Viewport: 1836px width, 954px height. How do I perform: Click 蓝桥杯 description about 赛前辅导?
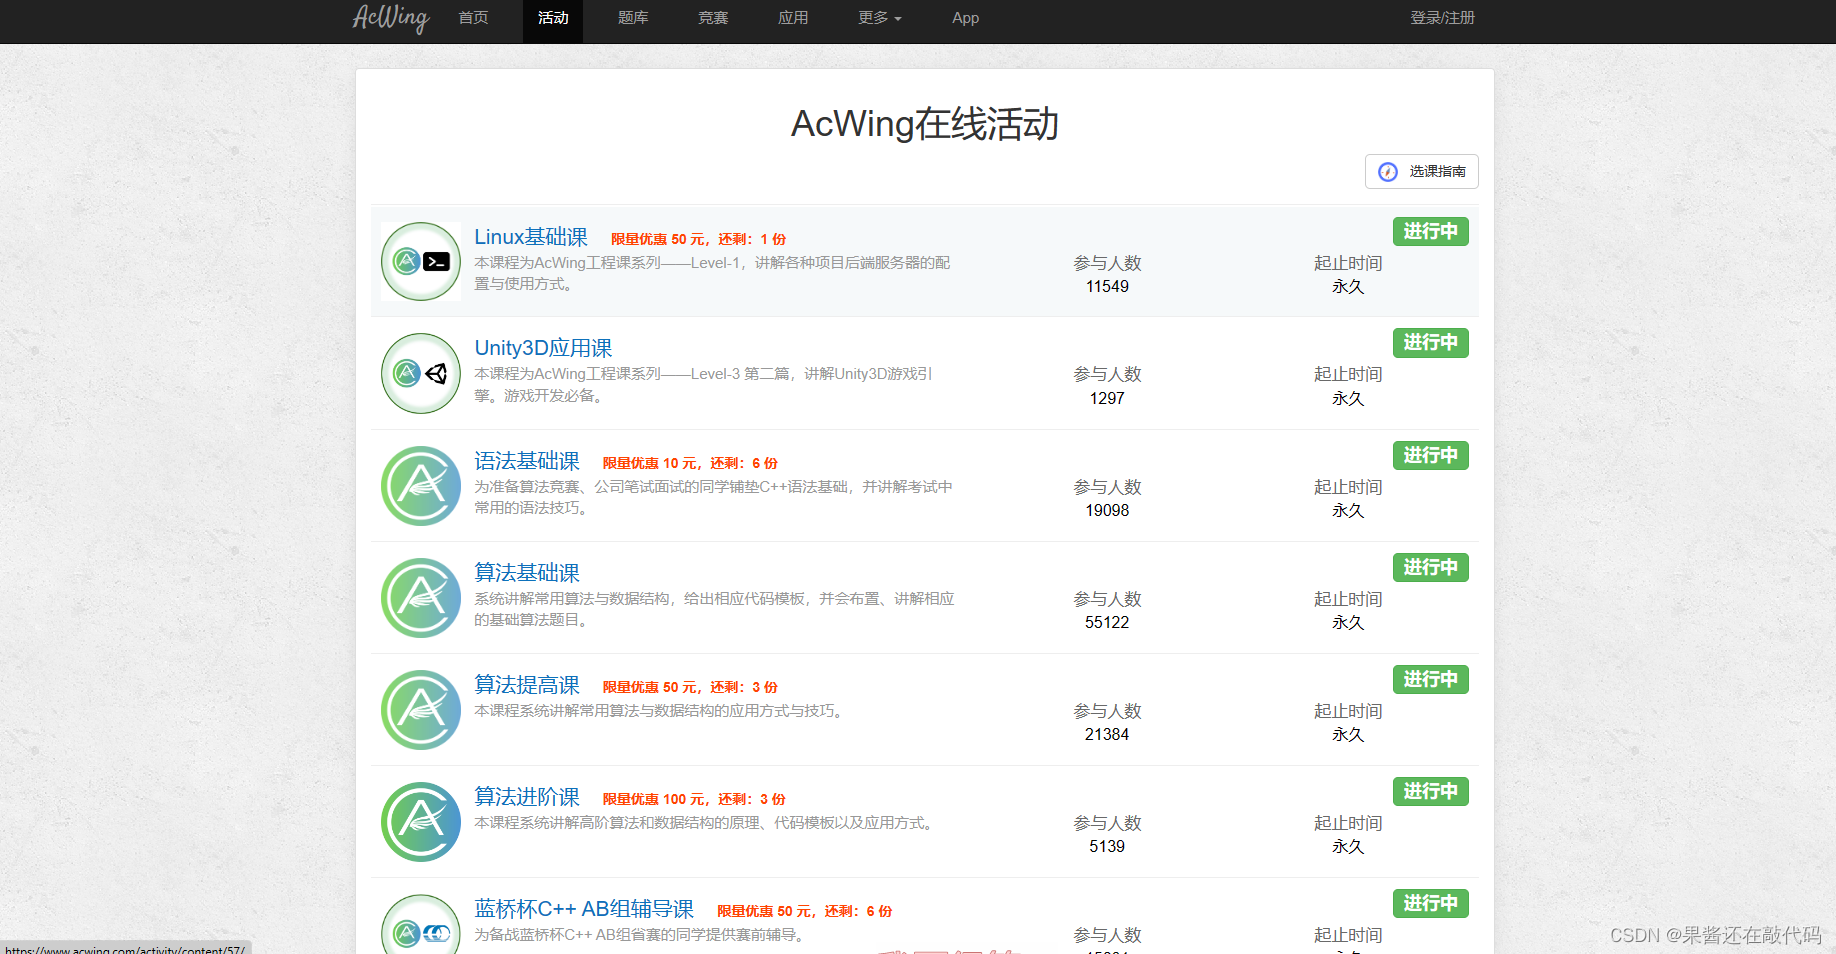coord(642,935)
